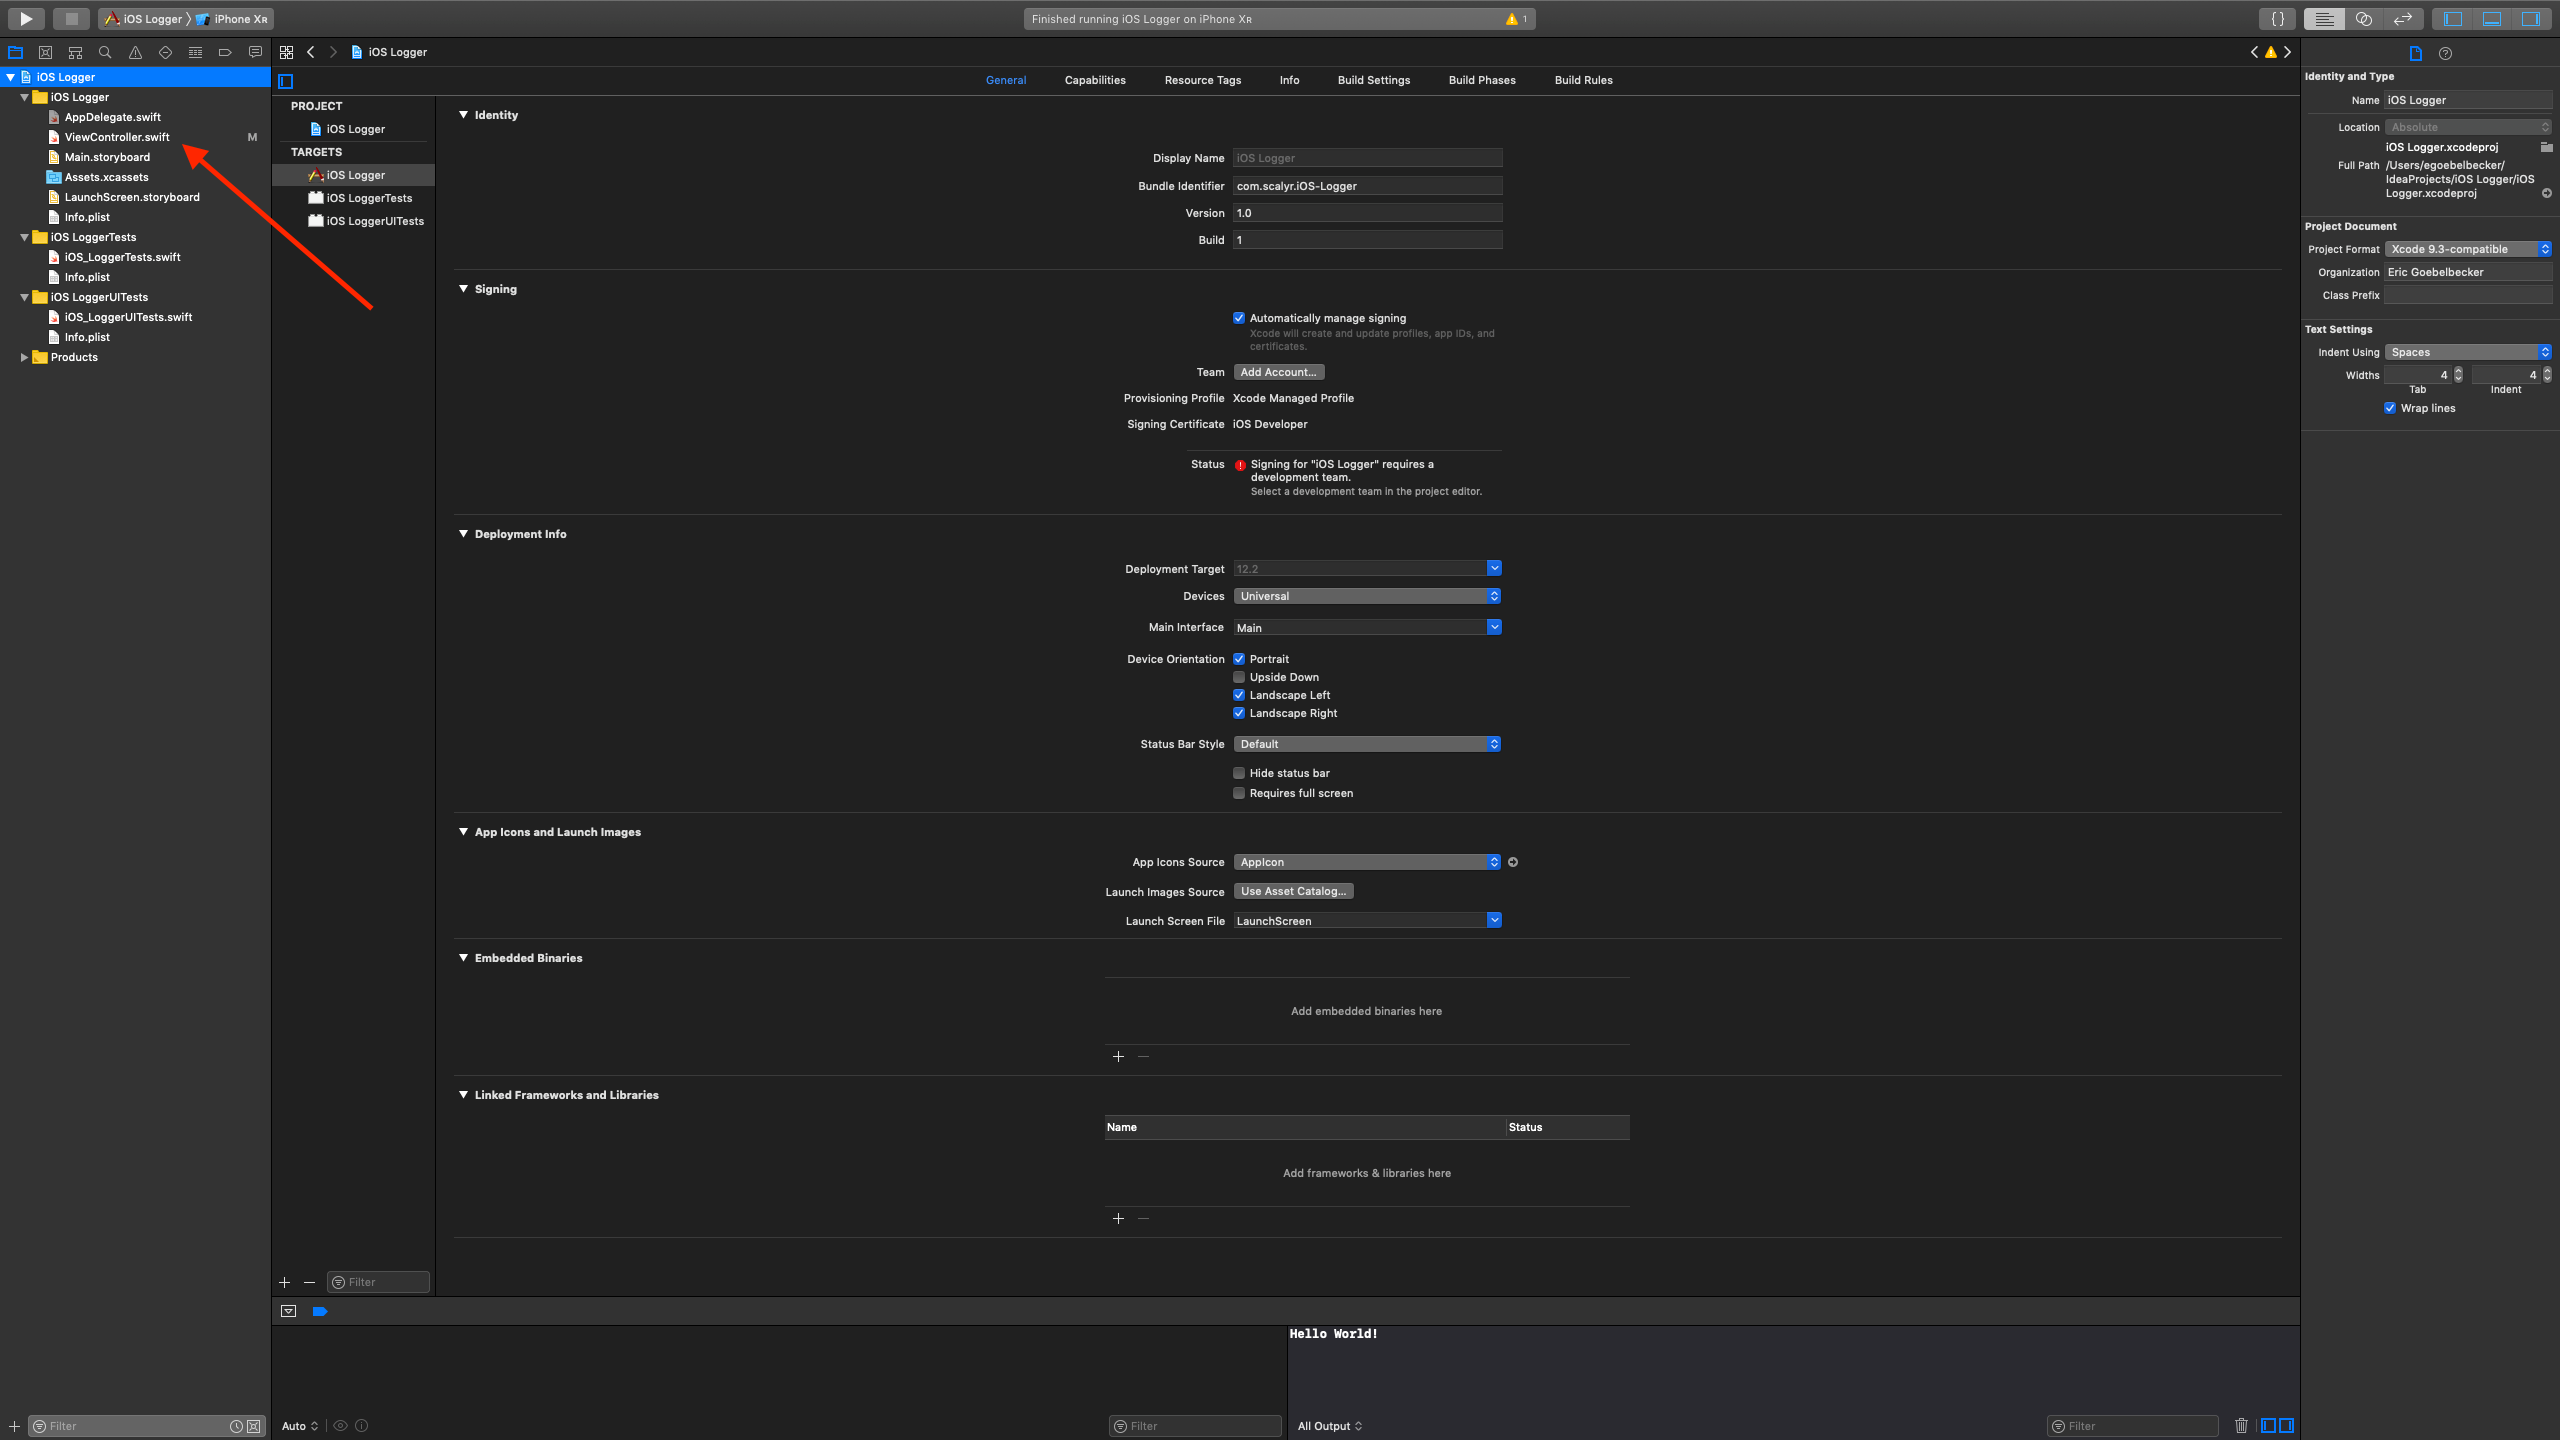Check Hide status bar option
Image resolution: width=2560 pixels, height=1440 pixels.
[x=1239, y=773]
